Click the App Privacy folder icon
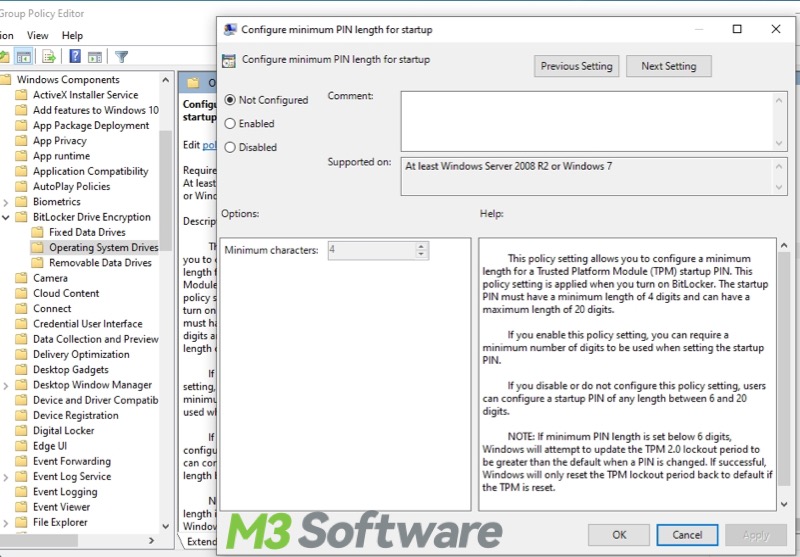 (21, 141)
